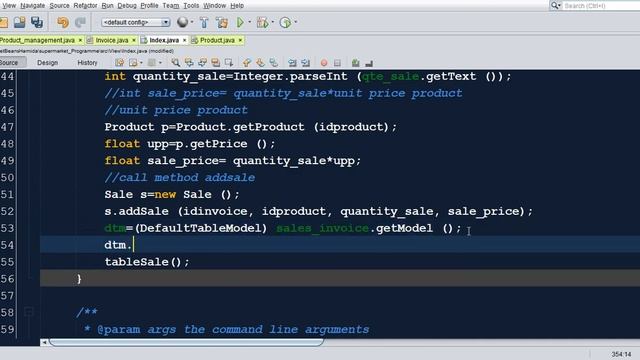Click the horizontal scrollbar thumb
Viewport: 640px width, 360px height.
pos(187,342)
